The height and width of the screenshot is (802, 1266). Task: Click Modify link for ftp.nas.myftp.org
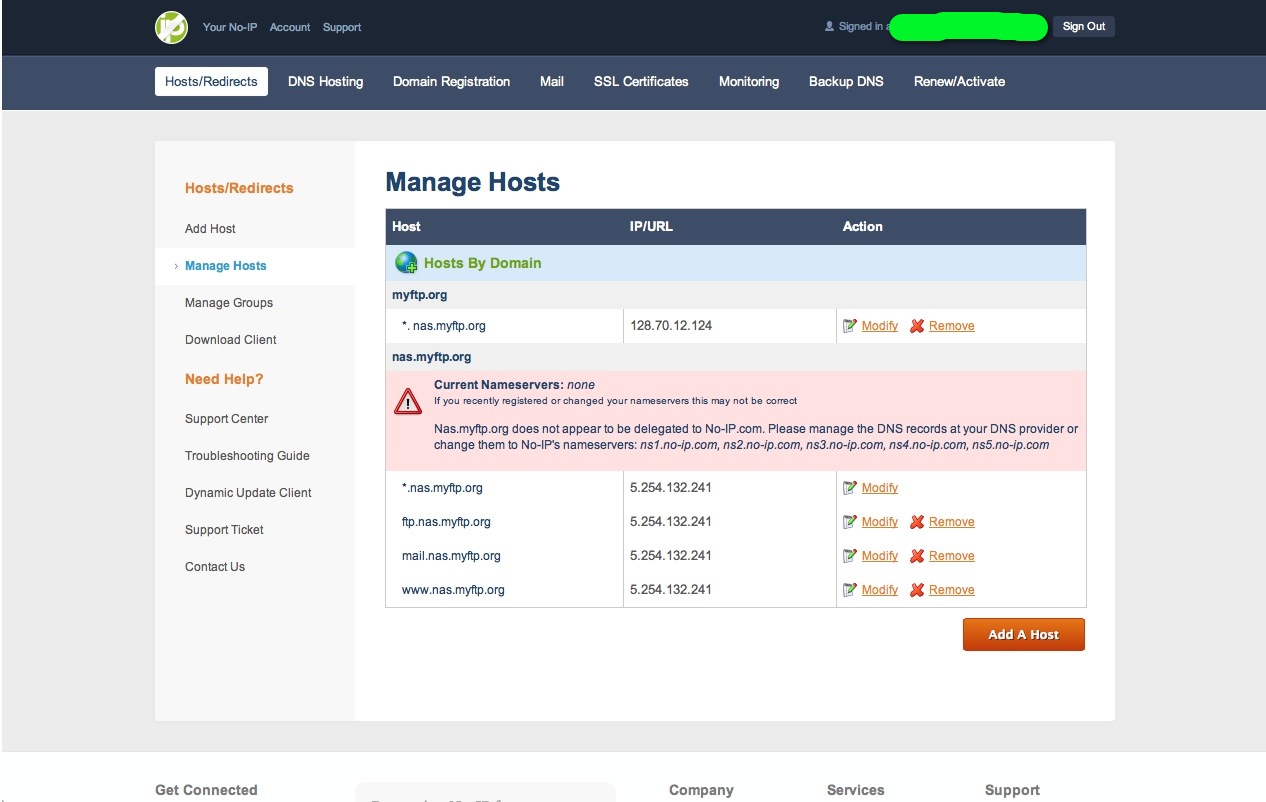[x=880, y=522]
